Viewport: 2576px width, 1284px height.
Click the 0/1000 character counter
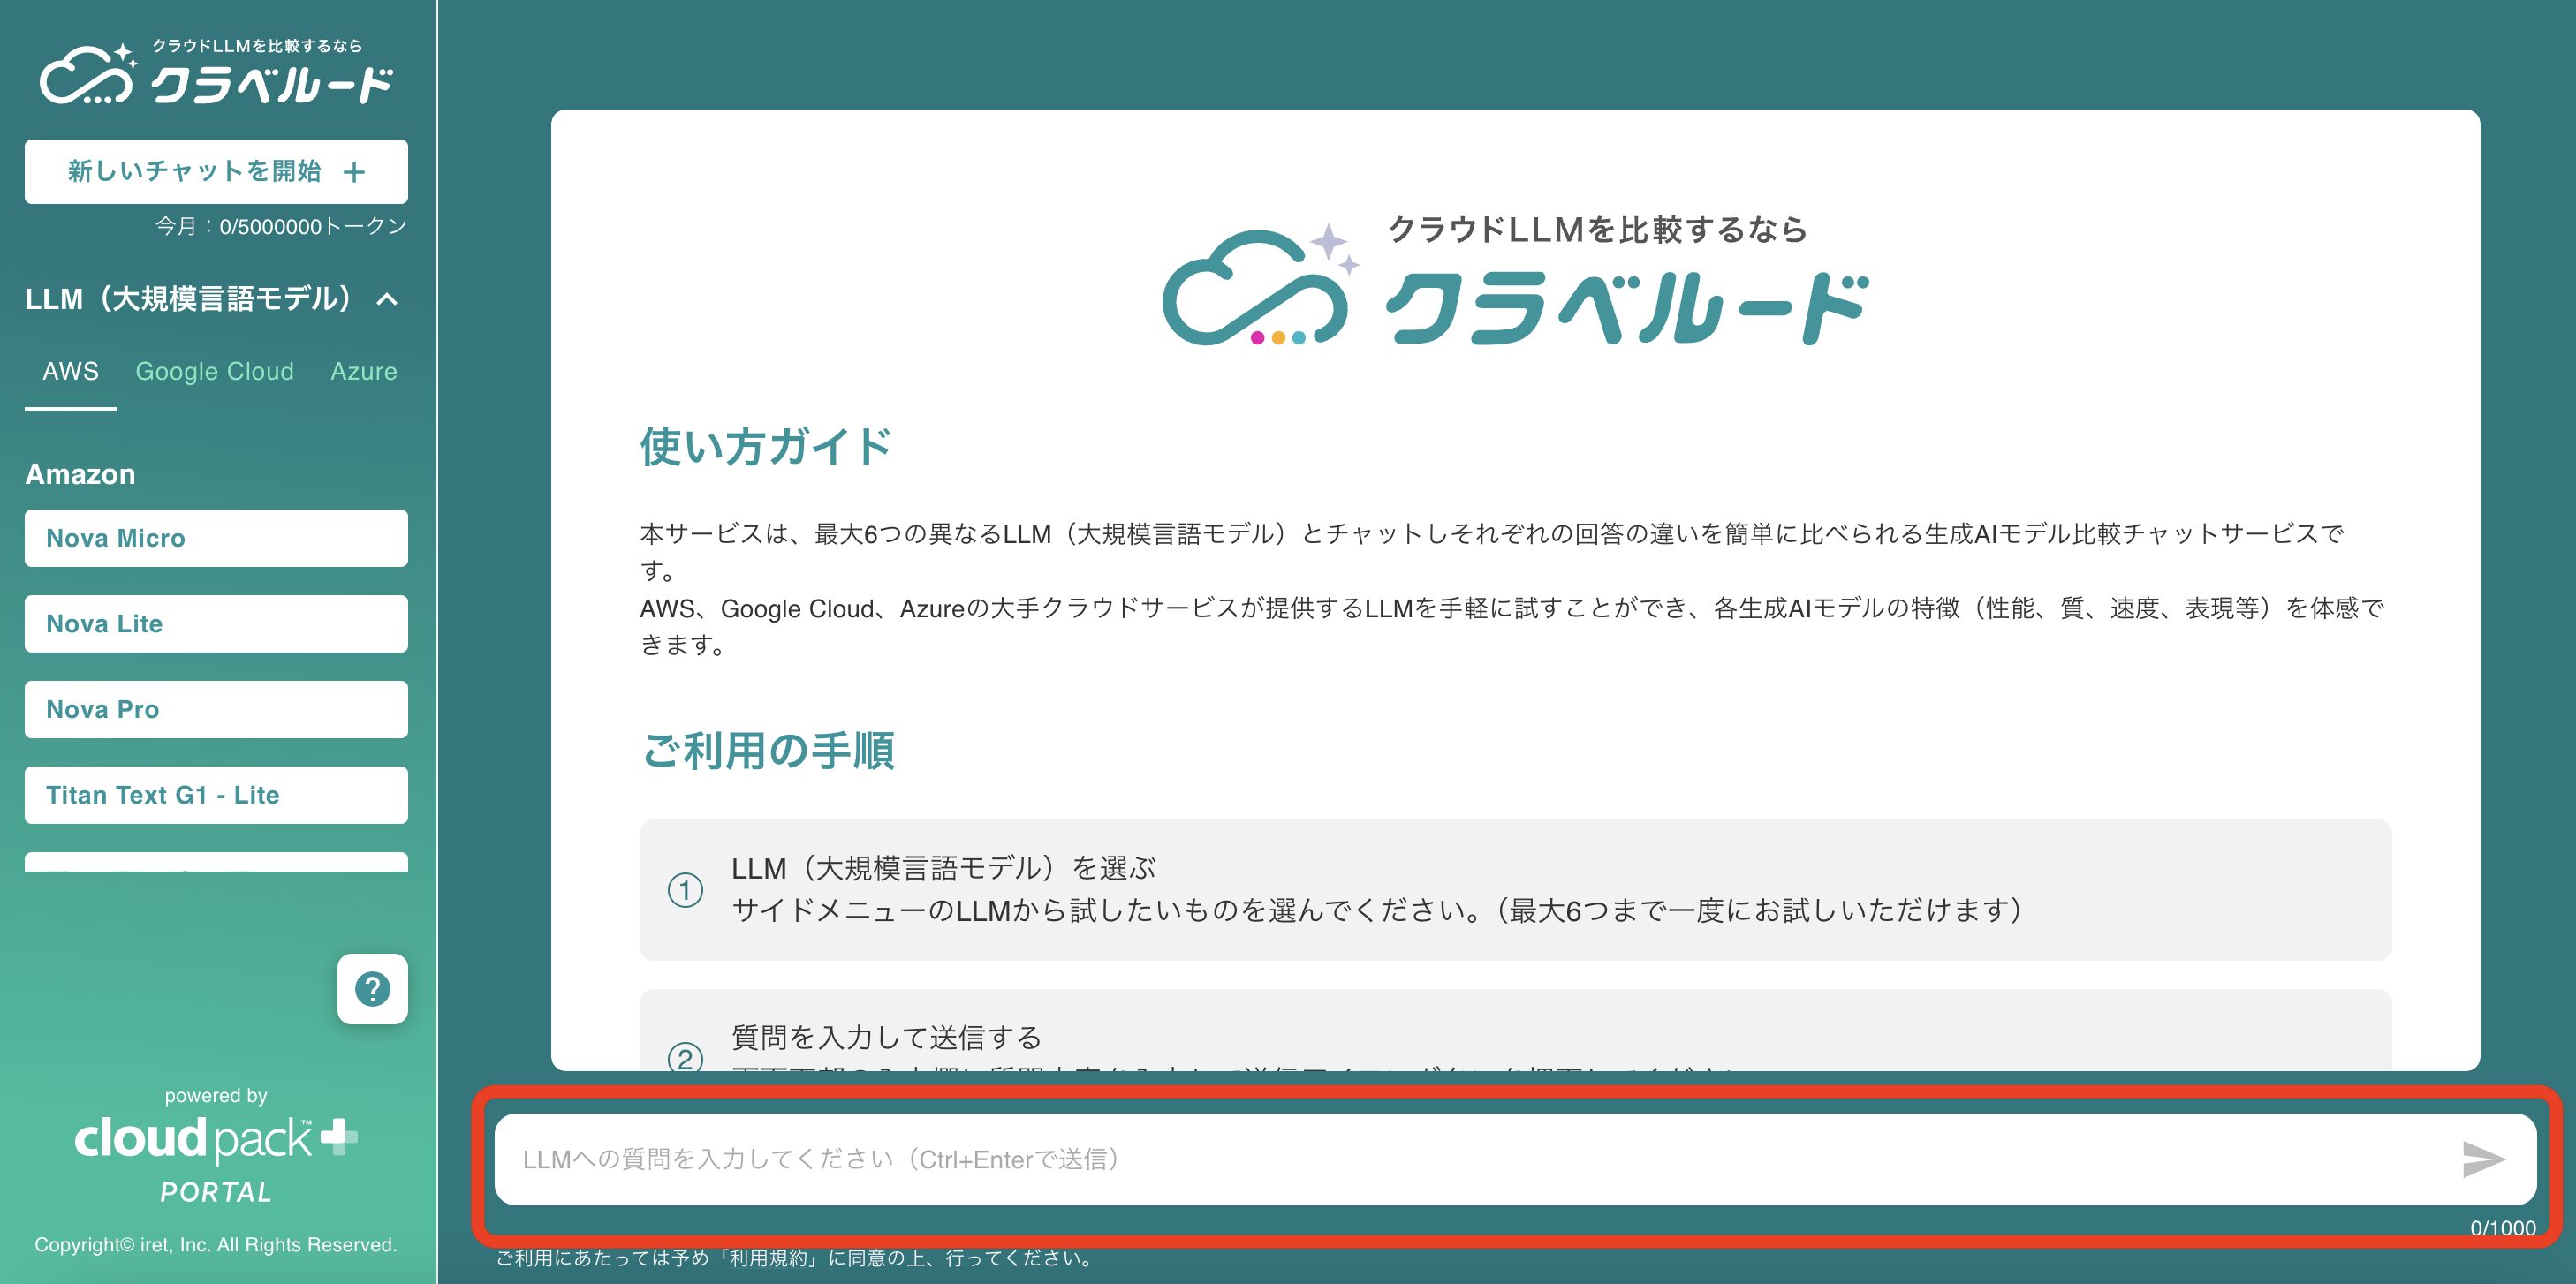(x=2502, y=1228)
